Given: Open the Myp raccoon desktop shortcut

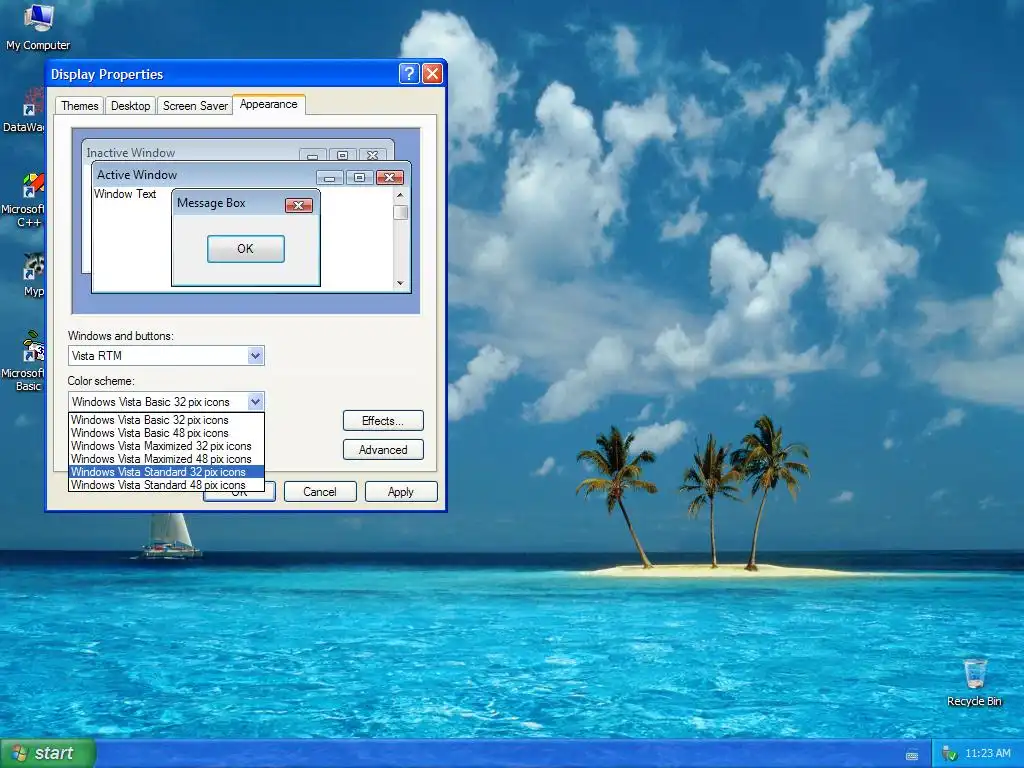Looking at the screenshot, I should [x=33, y=275].
